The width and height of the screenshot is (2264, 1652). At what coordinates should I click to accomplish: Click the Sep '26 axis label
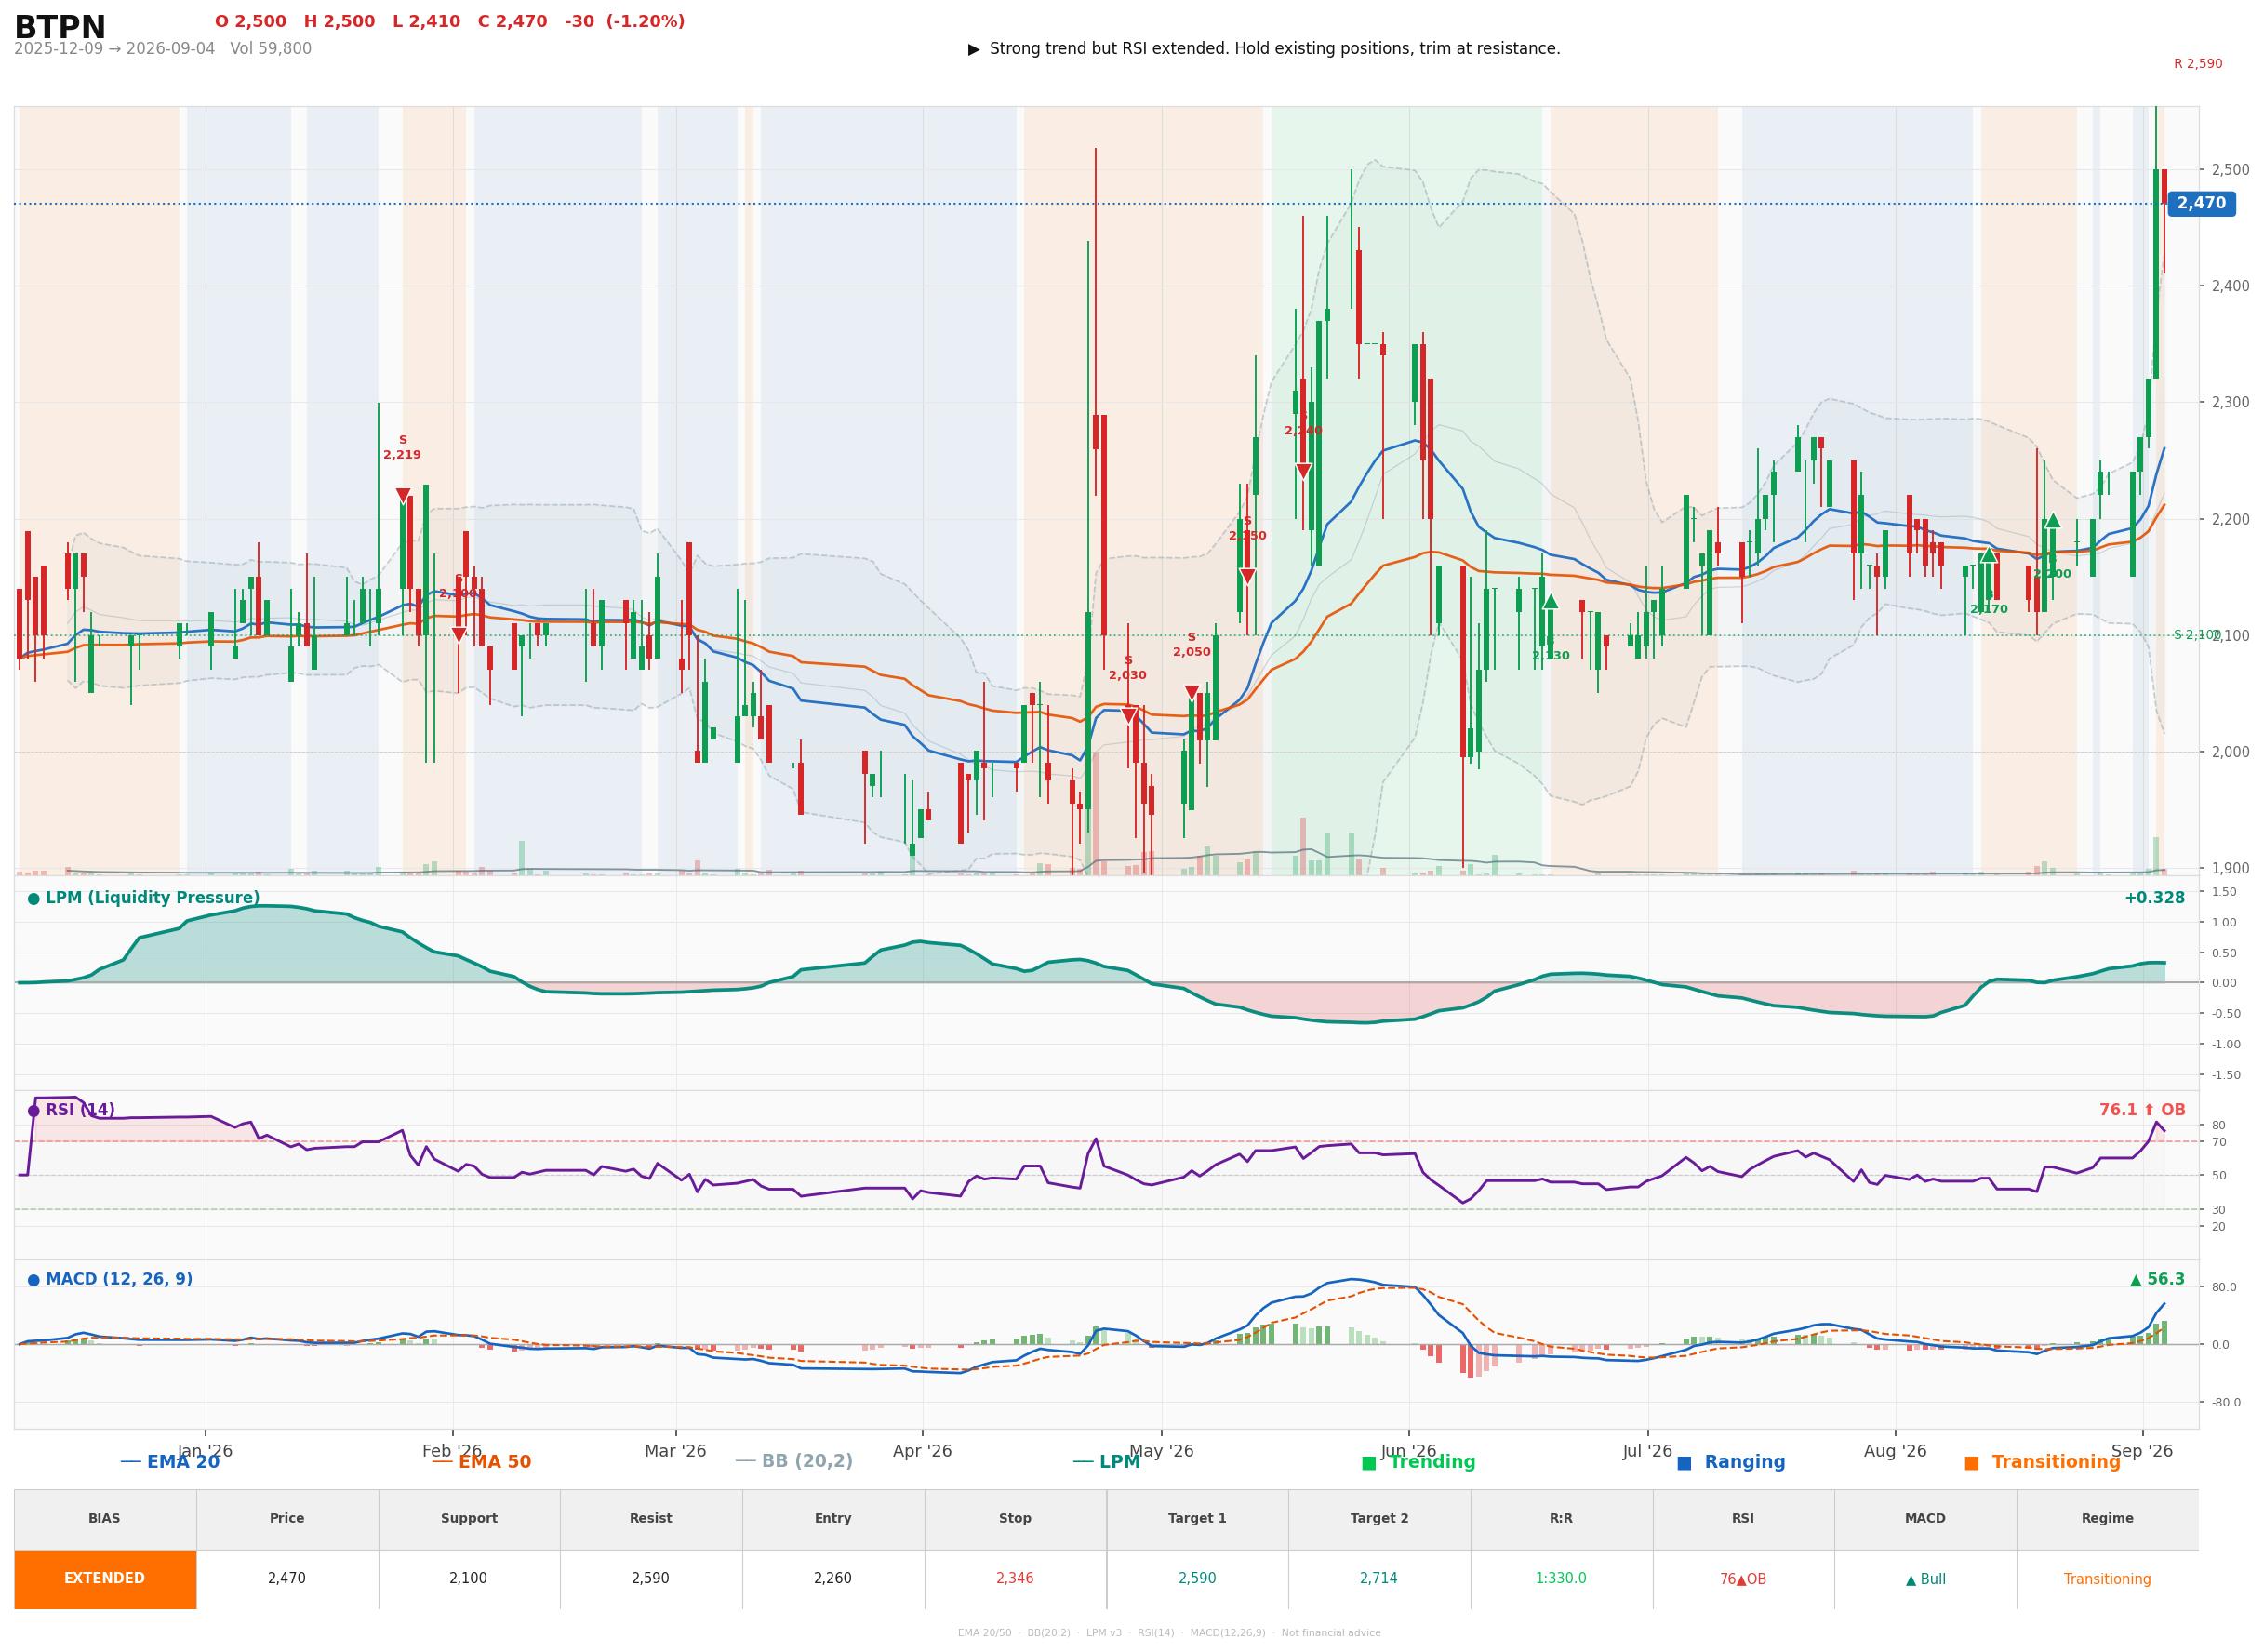[2142, 1451]
